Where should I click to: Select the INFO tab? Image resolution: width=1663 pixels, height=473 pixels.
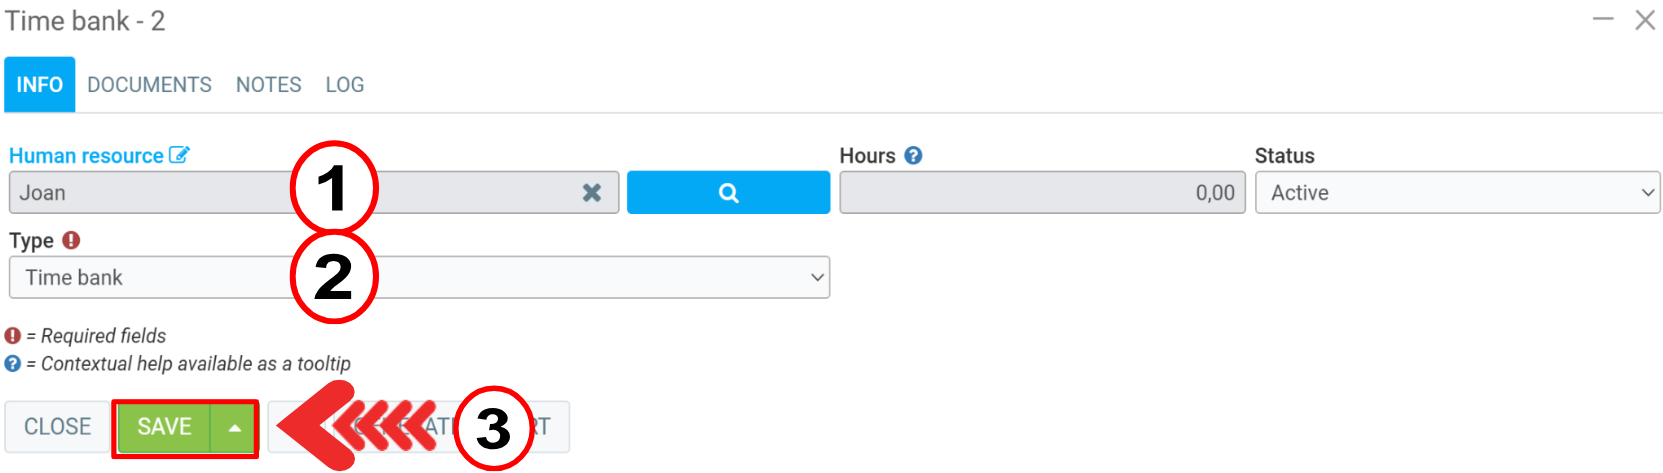pyautogui.click(x=40, y=85)
